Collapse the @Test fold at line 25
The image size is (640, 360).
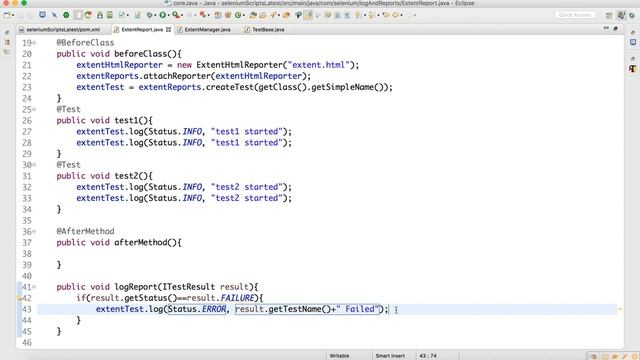[x=34, y=109]
